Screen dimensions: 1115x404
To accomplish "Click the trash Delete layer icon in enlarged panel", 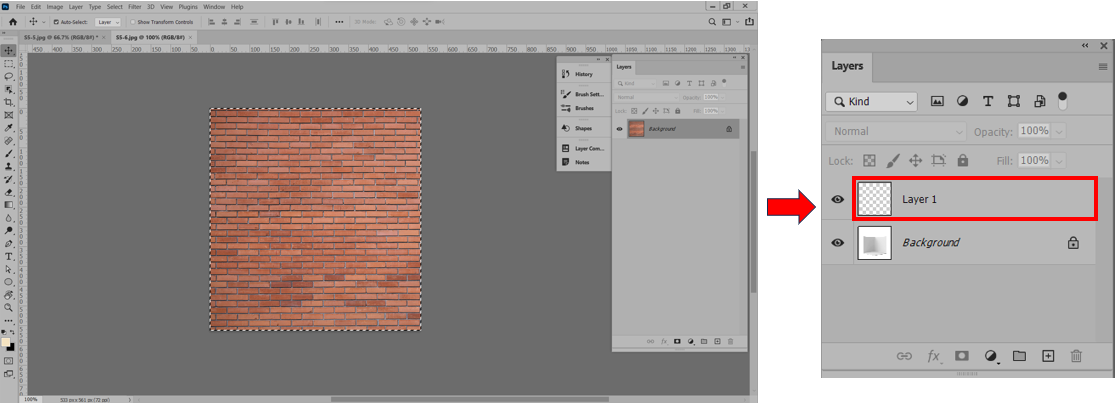I will point(1077,356).
